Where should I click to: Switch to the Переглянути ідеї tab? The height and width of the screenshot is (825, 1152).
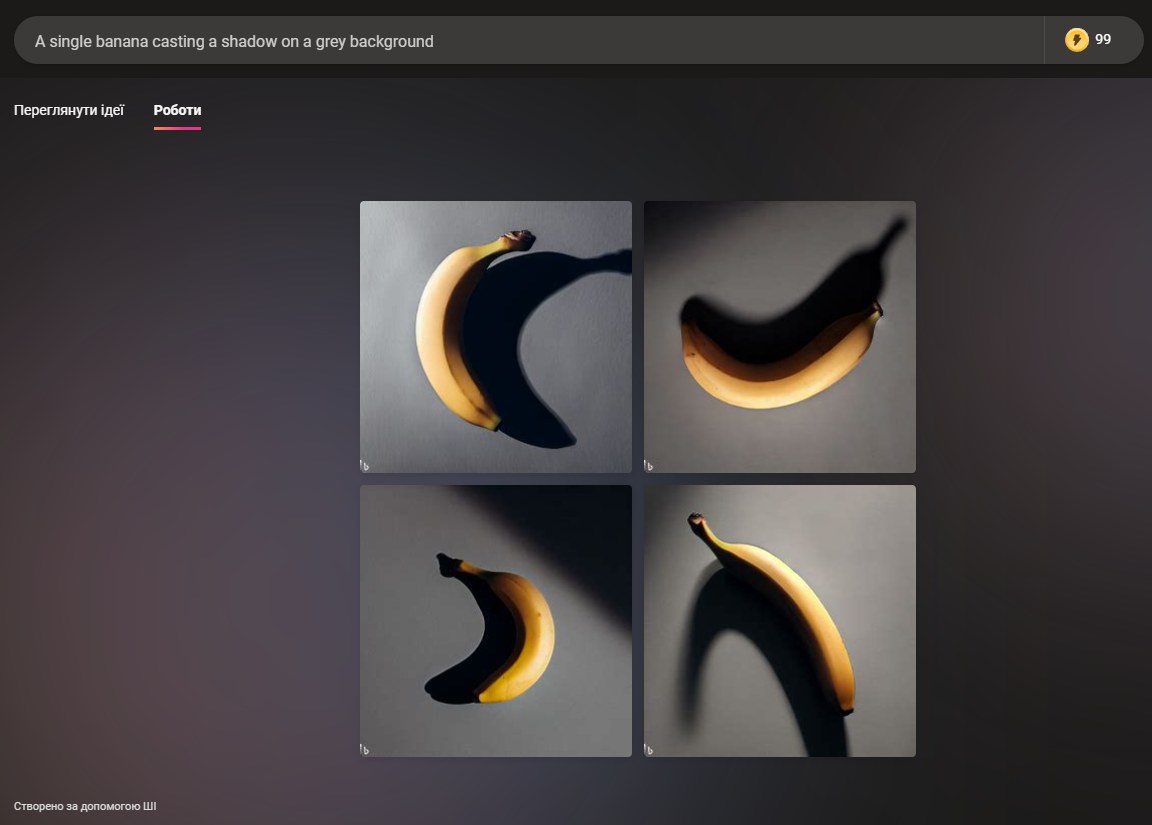point(69,110)
